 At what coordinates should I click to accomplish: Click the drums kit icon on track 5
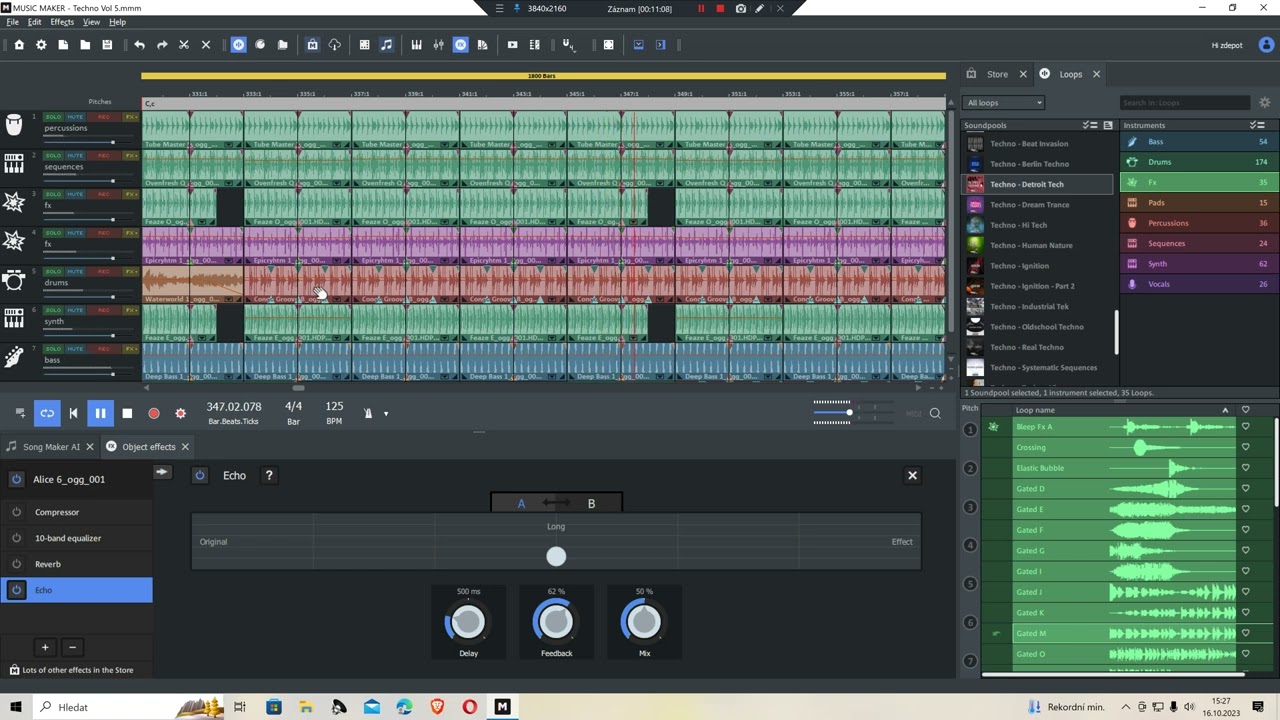[14, 281]
